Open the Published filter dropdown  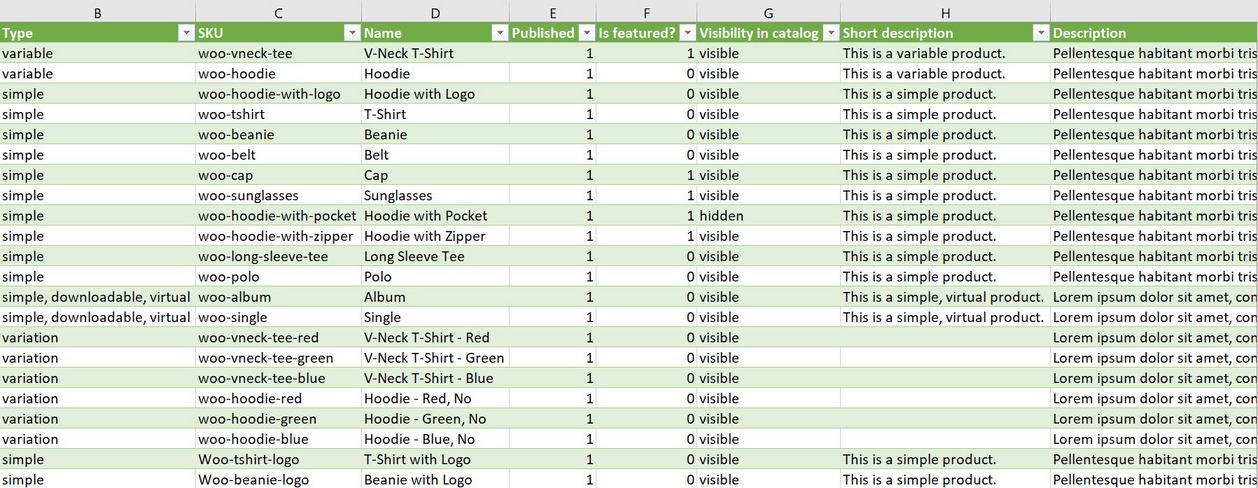pos(585,33)
